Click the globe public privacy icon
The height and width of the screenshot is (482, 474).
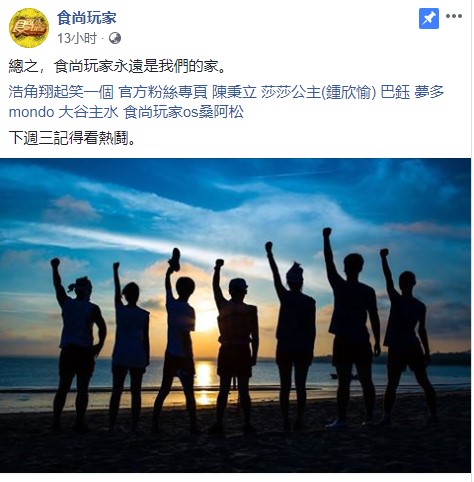pos(115,38)
